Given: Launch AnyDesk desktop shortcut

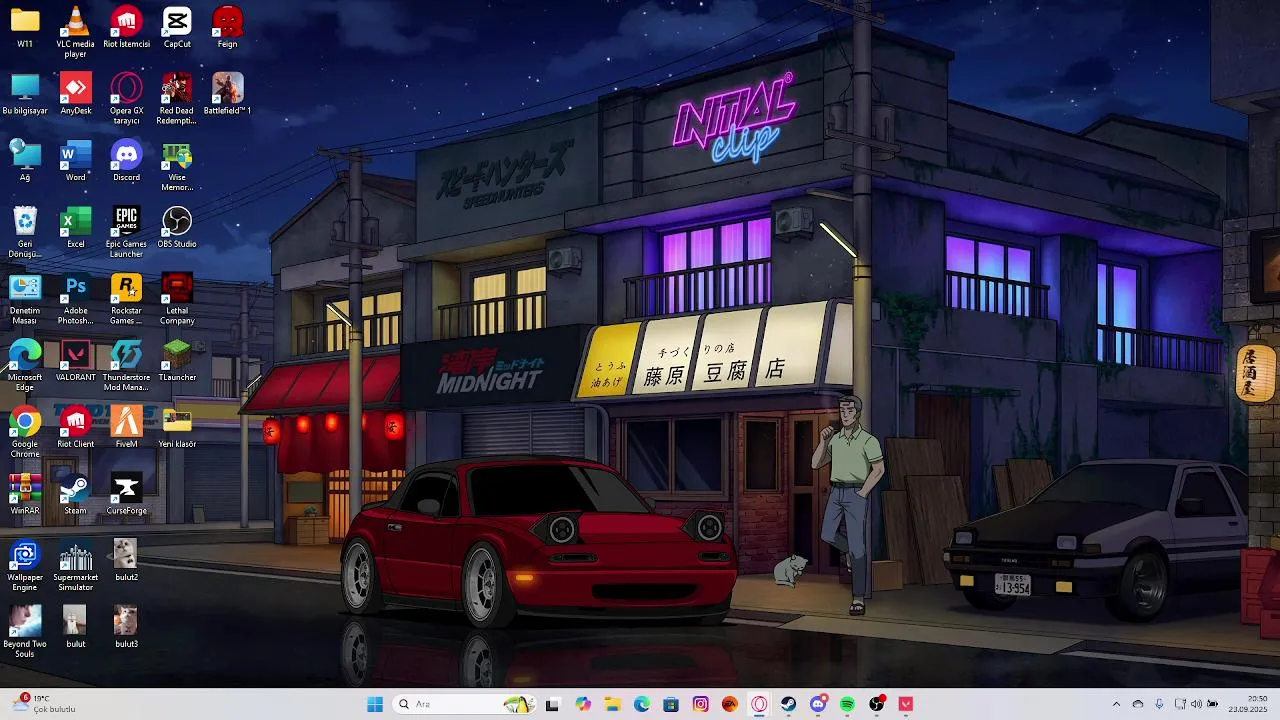Looking at the screenshot, I should pos(76,94).
